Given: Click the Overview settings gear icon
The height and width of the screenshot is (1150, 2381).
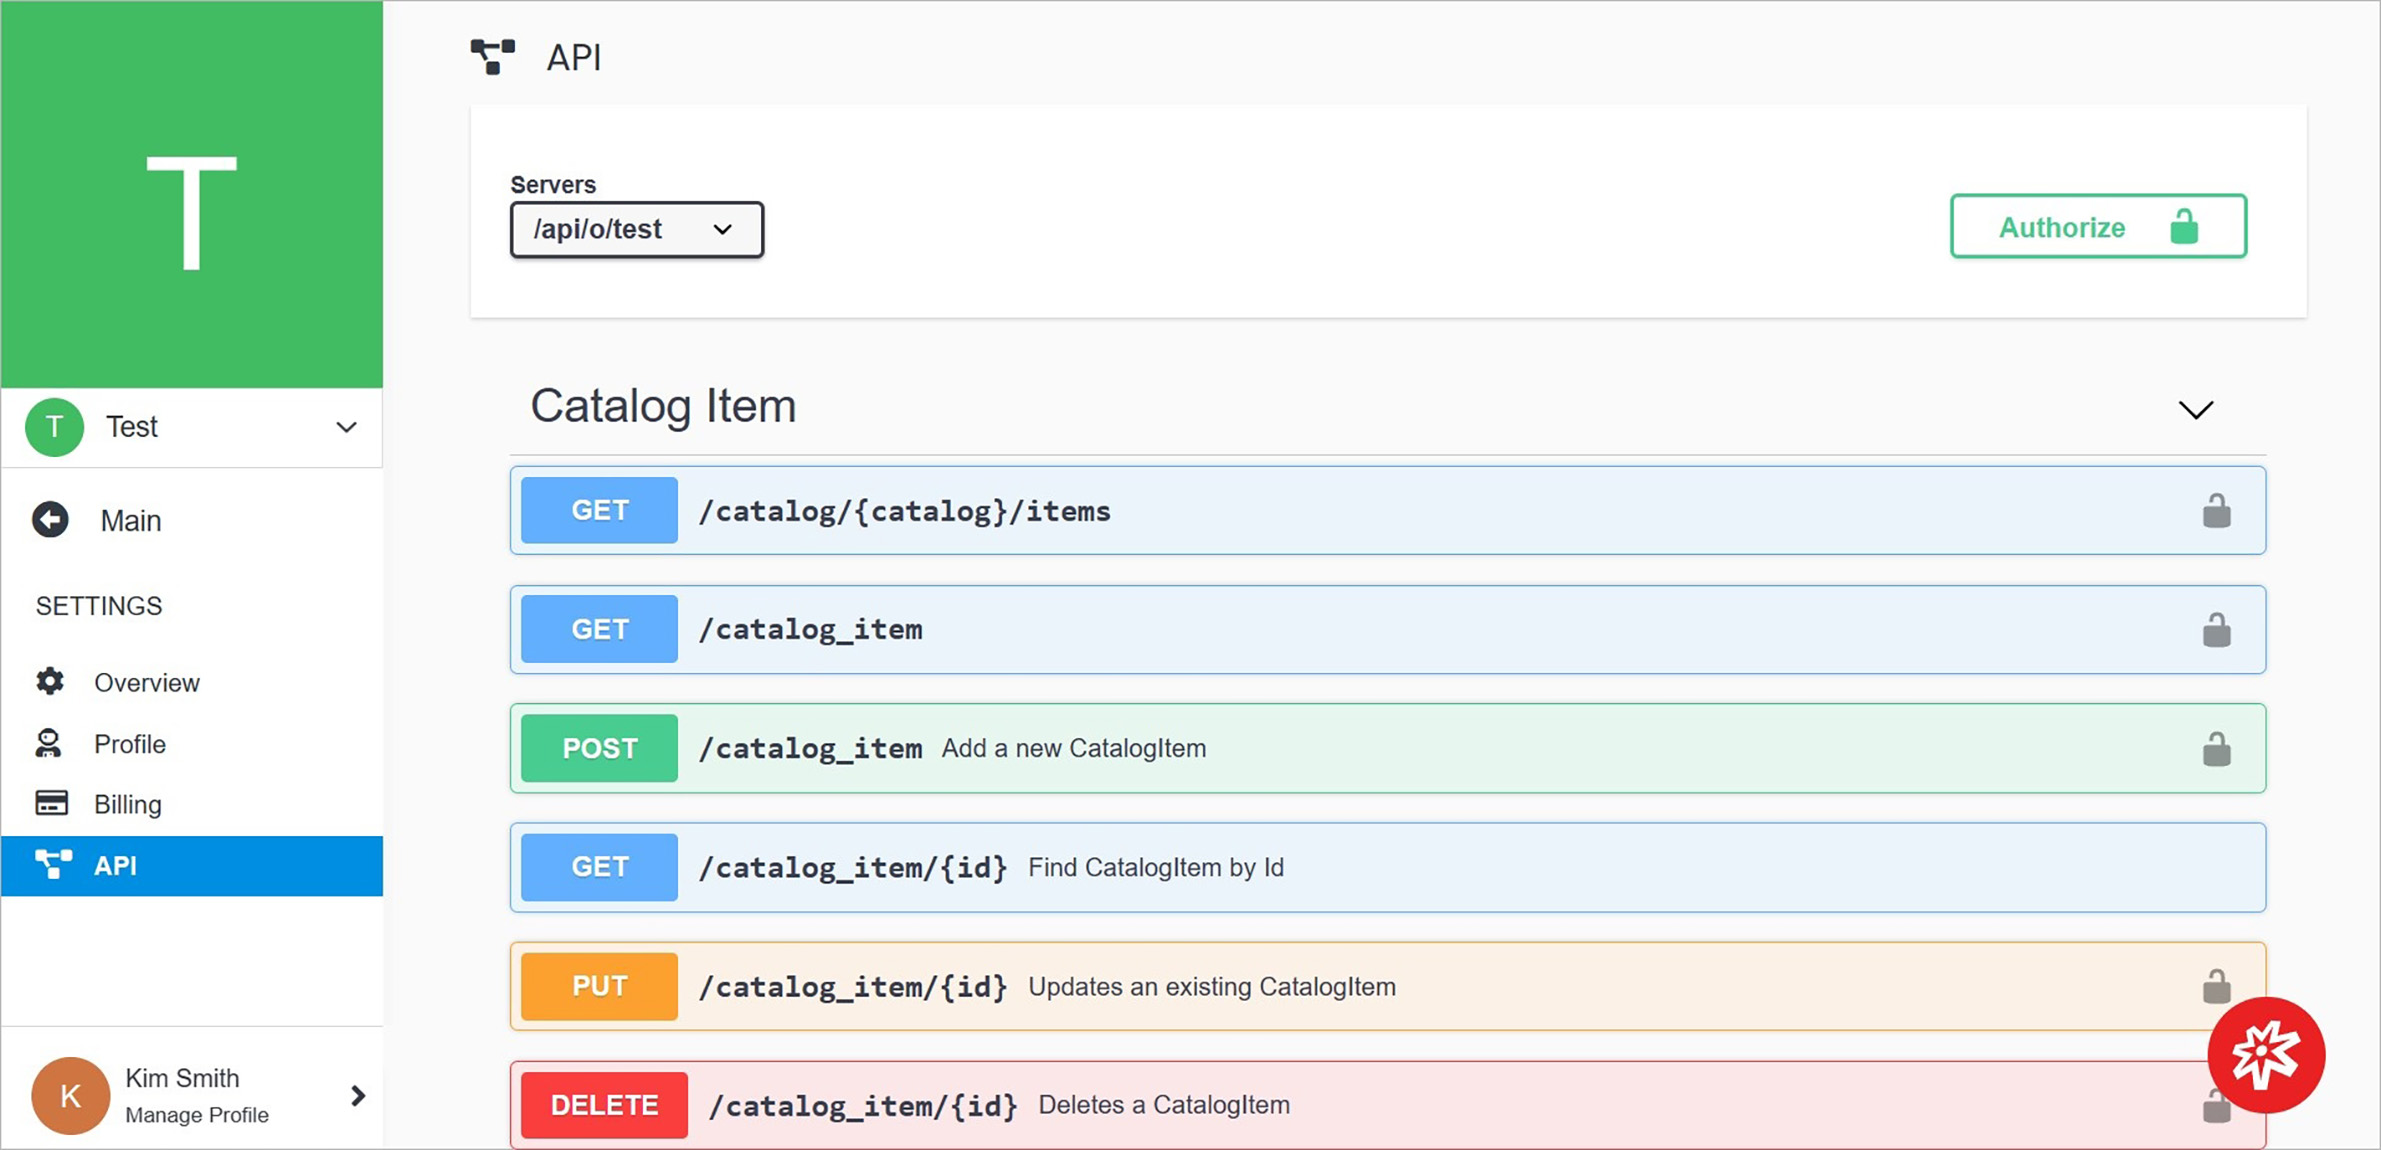Looking at the screenshot, I should click(52, 681).
